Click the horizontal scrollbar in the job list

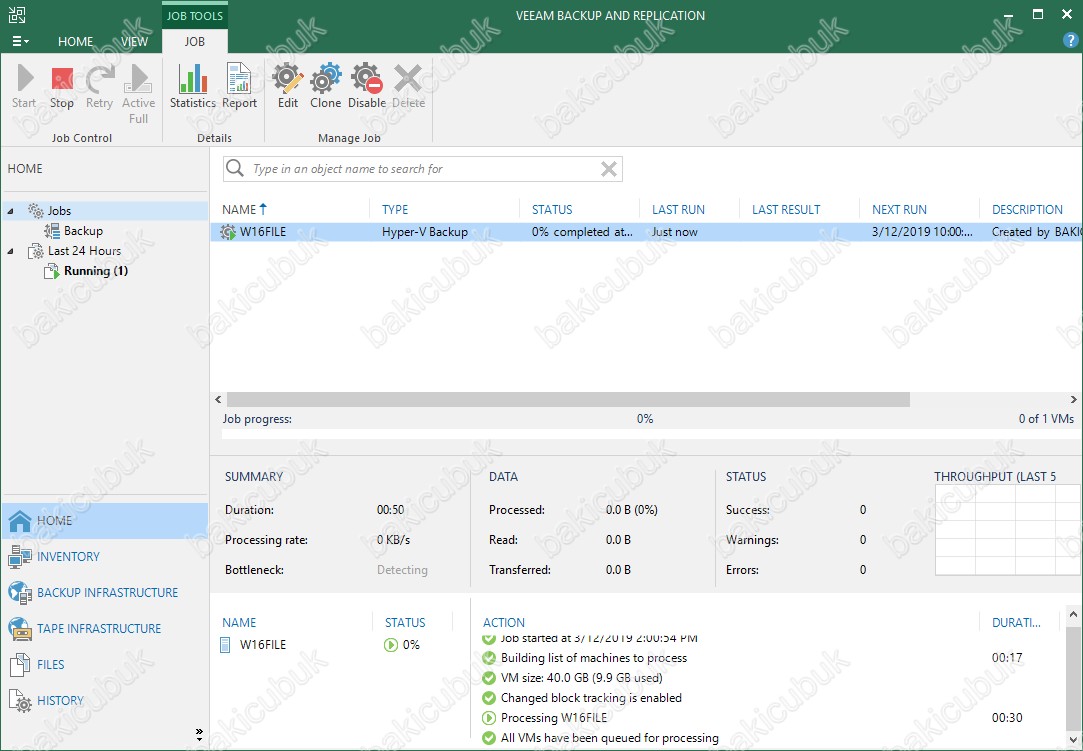coord(568,399)
